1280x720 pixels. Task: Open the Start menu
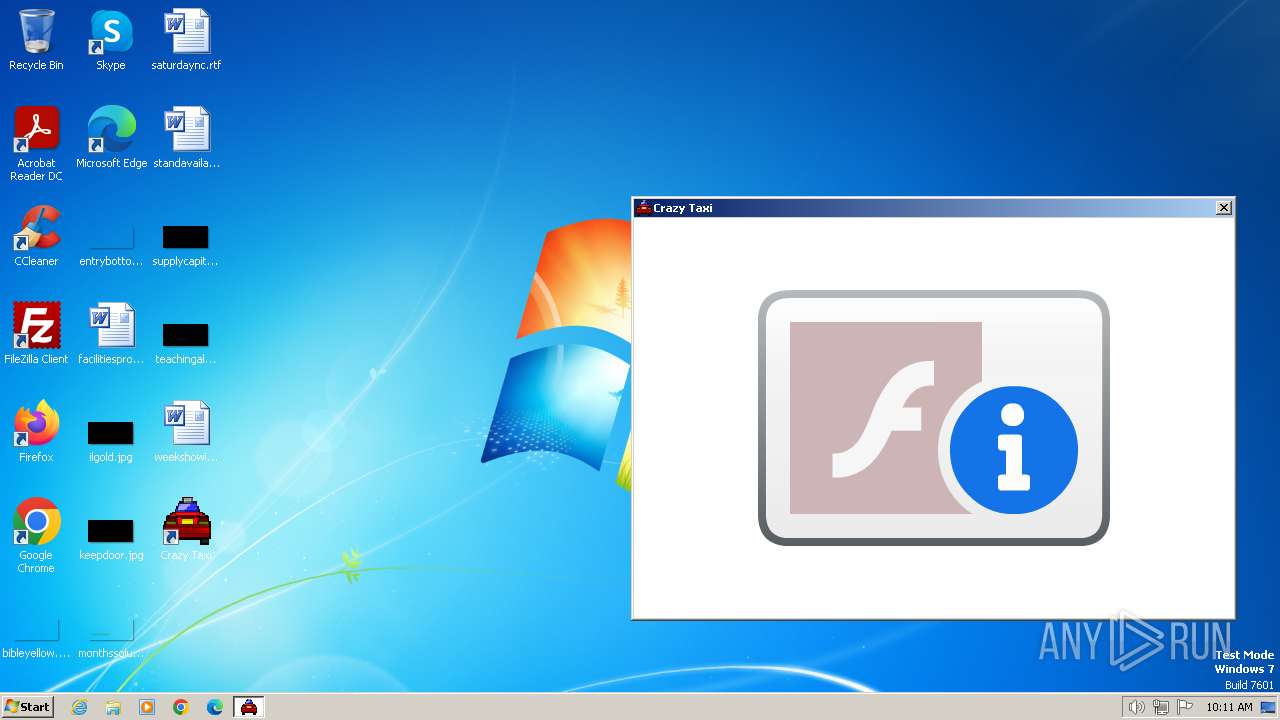click(x=27, y=707)
